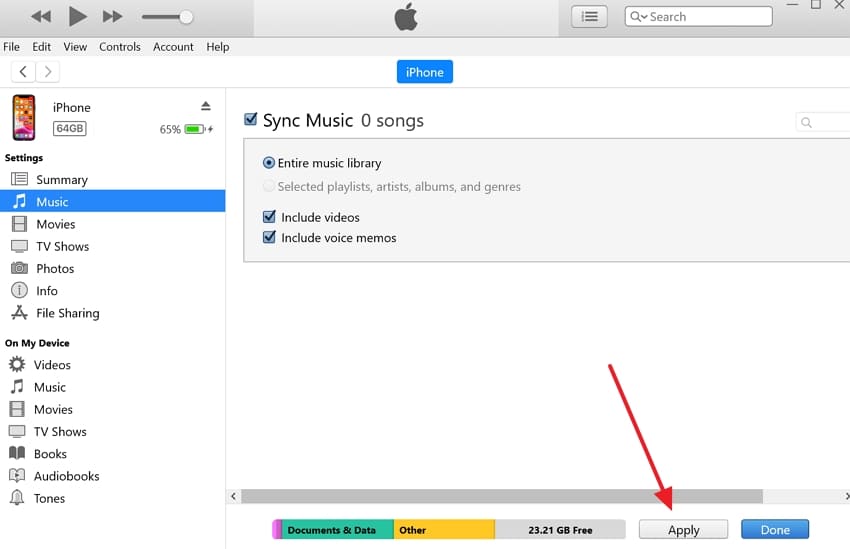
Task: Click the File Sharing apps icon
Action: 20,313
